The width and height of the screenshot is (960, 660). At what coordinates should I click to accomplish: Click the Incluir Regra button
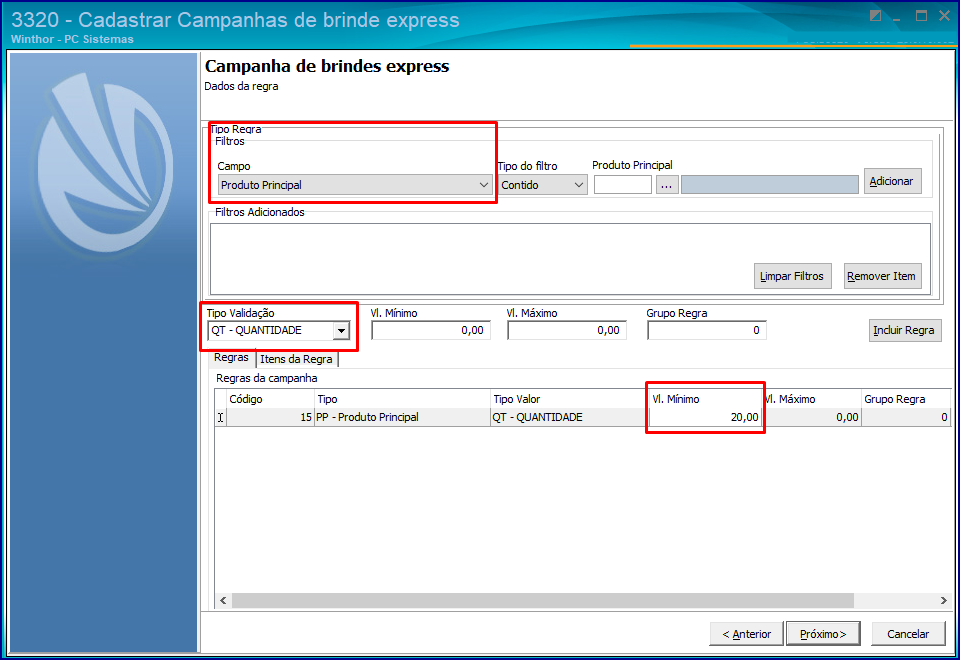click(x=904, y=331)
